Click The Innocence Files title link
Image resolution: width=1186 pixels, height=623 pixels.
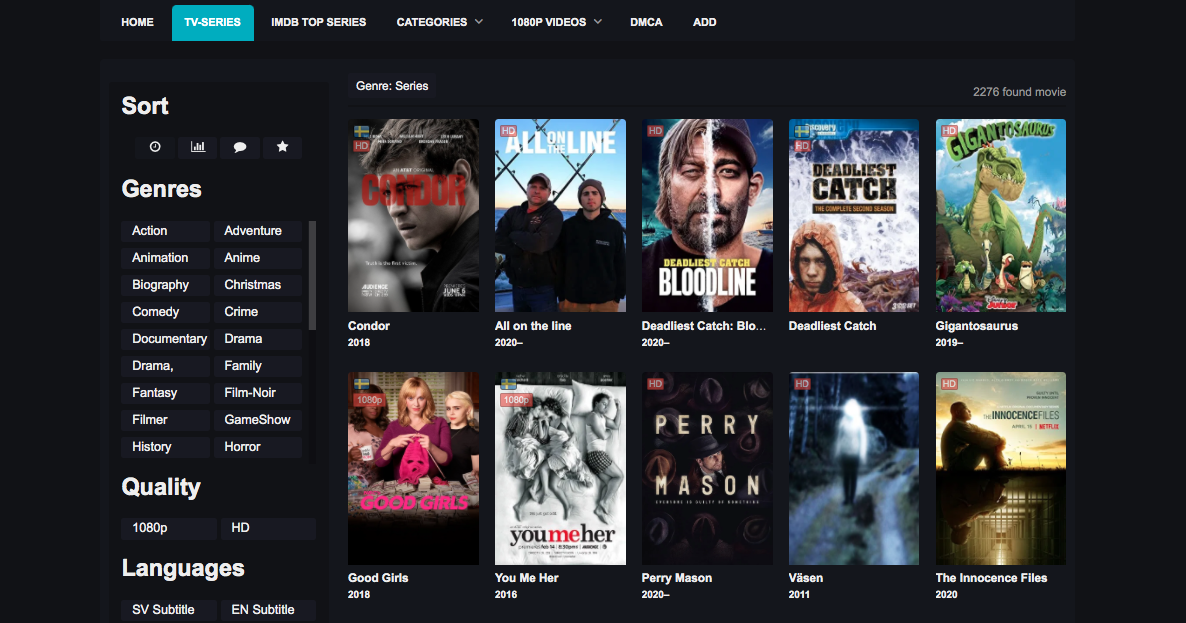(x=992, y=578)
